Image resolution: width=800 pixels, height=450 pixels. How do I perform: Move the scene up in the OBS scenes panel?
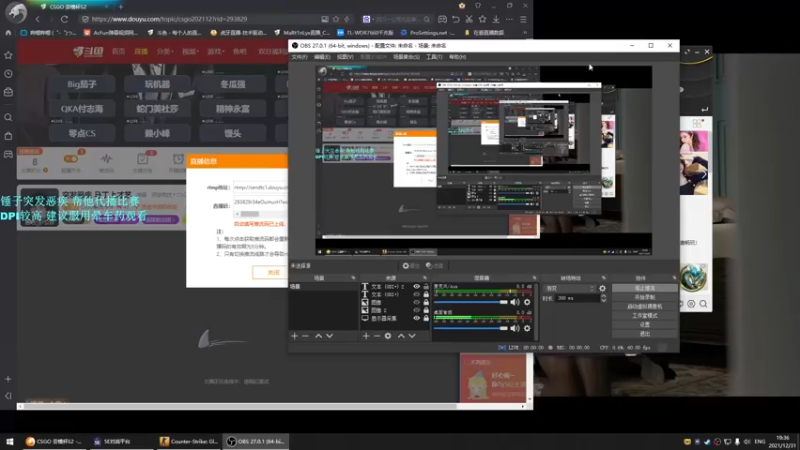tap(318, 336)
